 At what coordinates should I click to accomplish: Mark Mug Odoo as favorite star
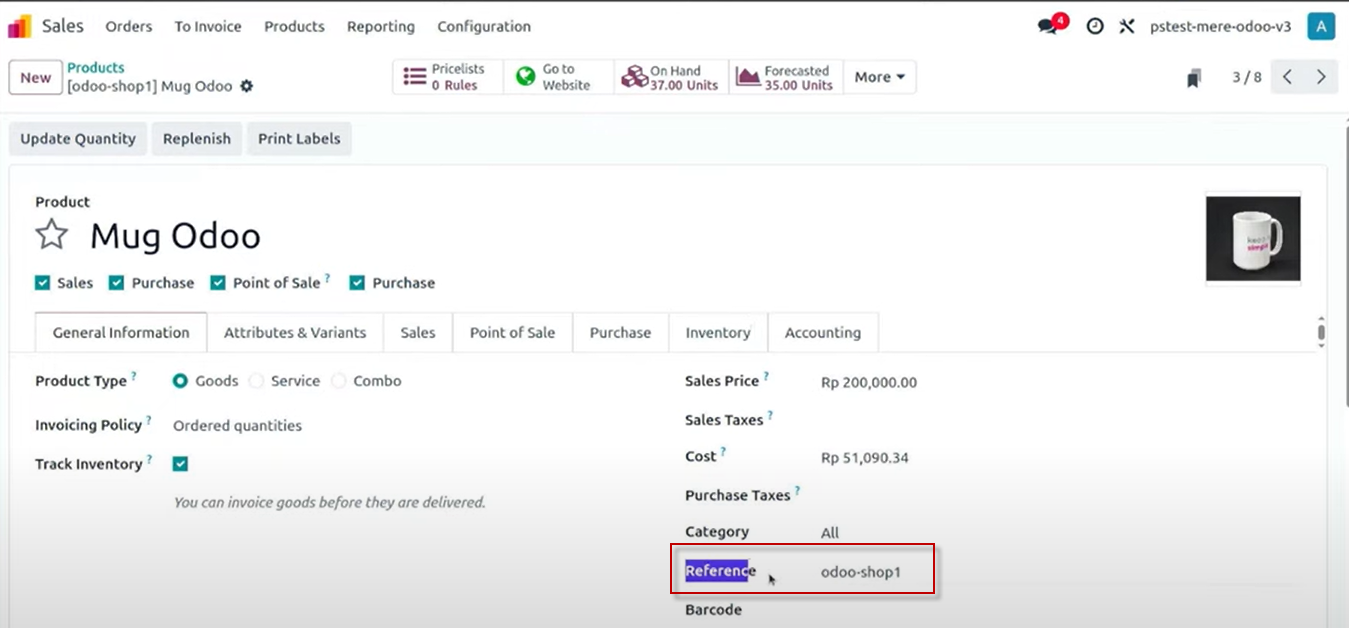point(51,235)
